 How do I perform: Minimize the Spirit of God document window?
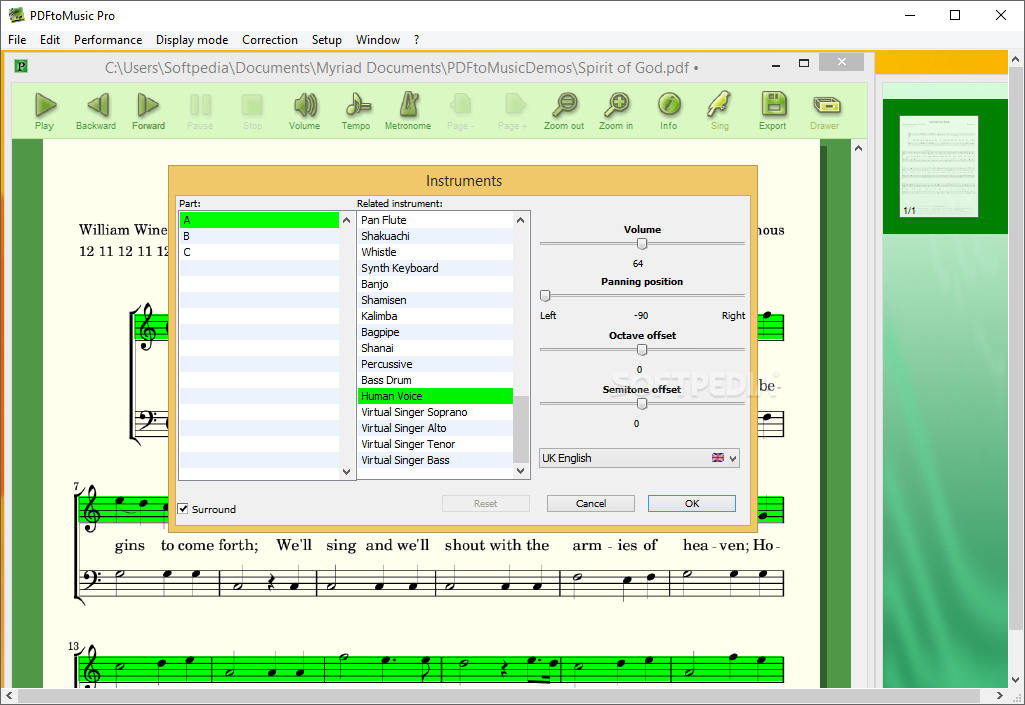click(x=776, y=65)
